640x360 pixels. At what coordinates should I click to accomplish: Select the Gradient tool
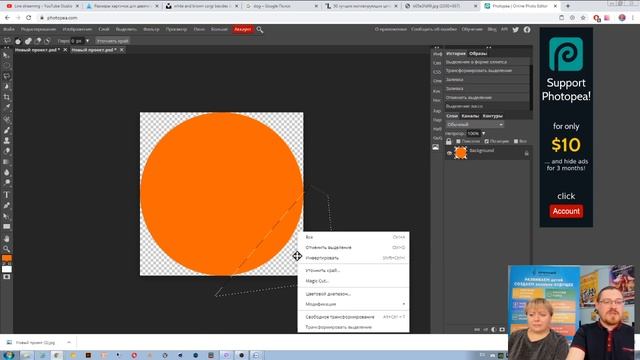pyautogui.click(x=6, y=162)
